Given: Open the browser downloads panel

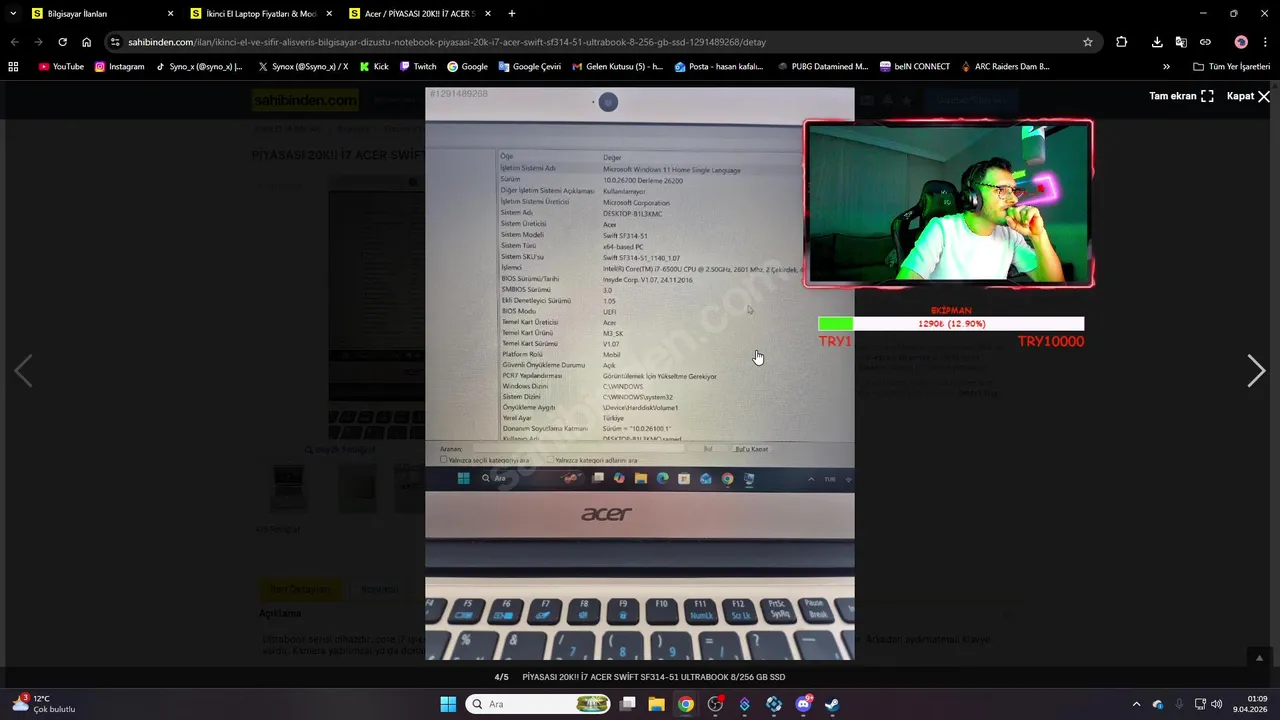Looking at the screenshot, I should click(x=1157, y=42).
